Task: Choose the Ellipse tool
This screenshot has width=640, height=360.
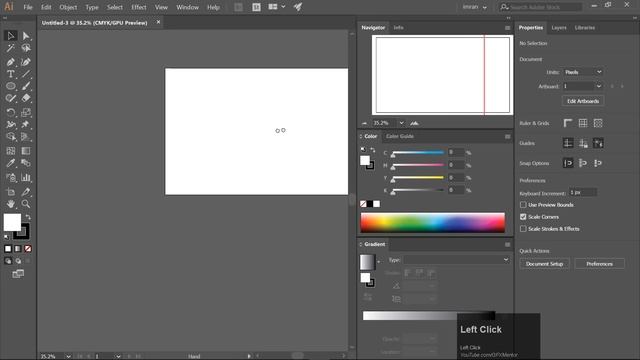Action: 11,86
